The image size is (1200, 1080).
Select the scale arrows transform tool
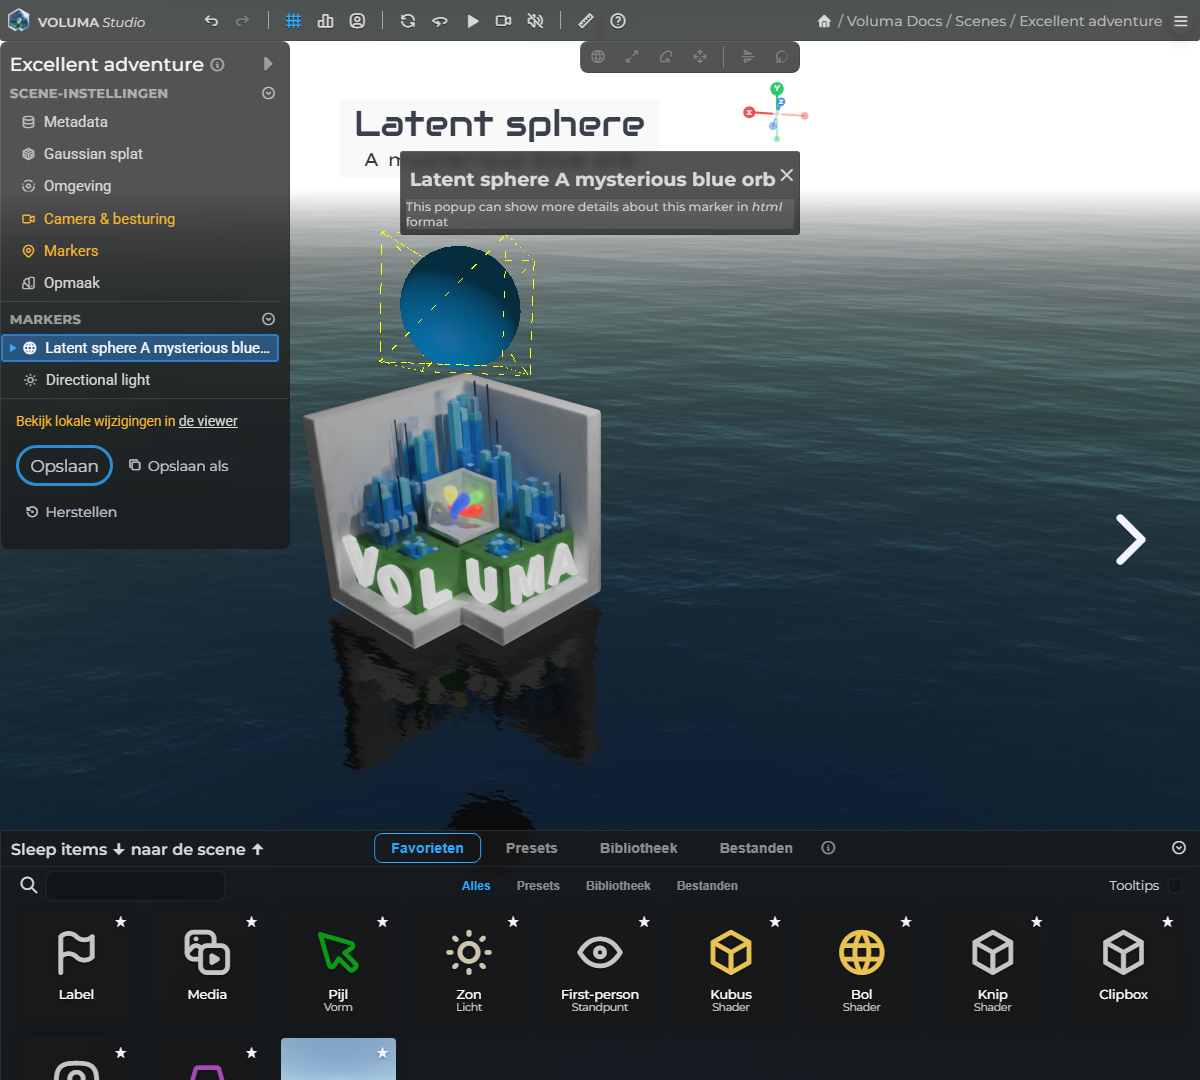pyautogui.click(x=632, y=57)
